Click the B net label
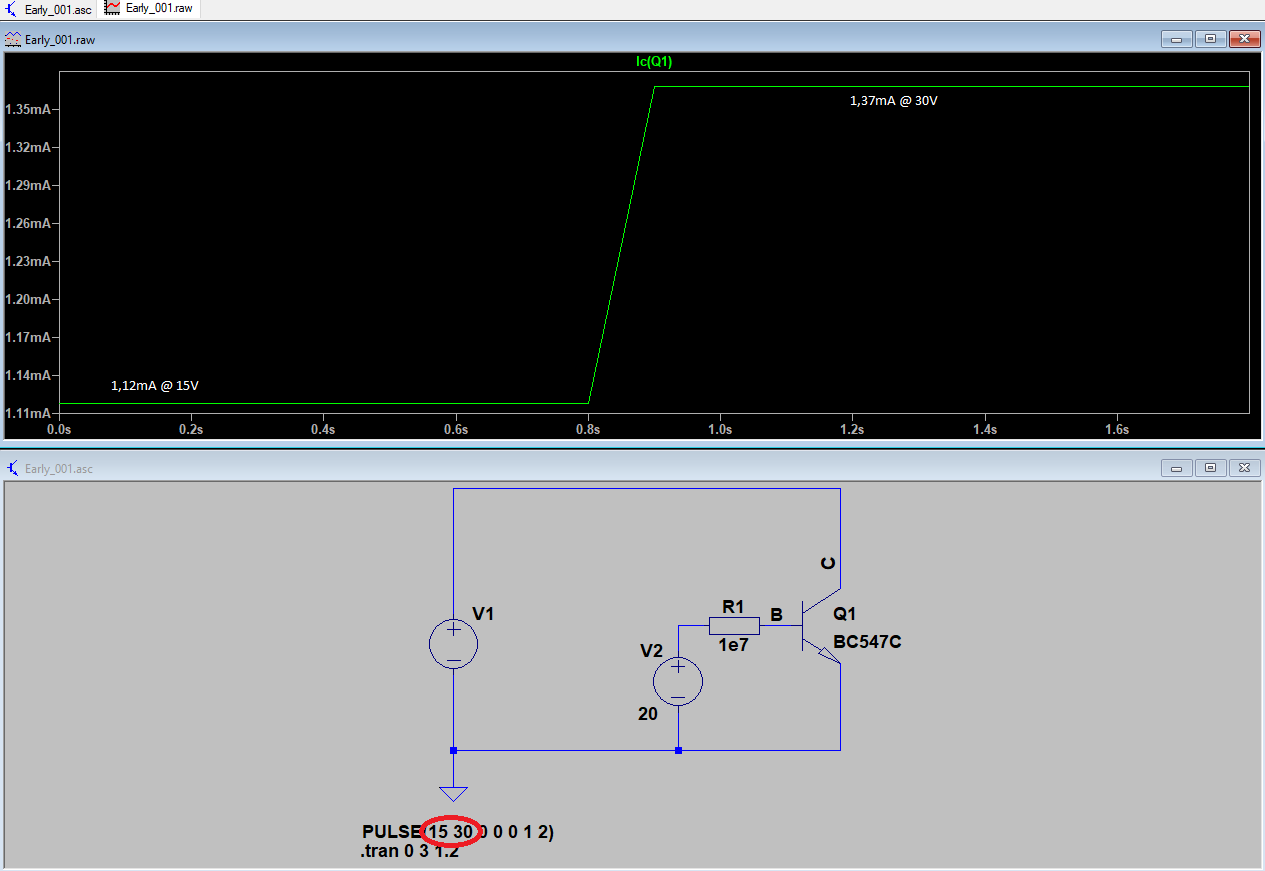The width and height of the screenshot is (1265, 871). [x=776, y=614]
